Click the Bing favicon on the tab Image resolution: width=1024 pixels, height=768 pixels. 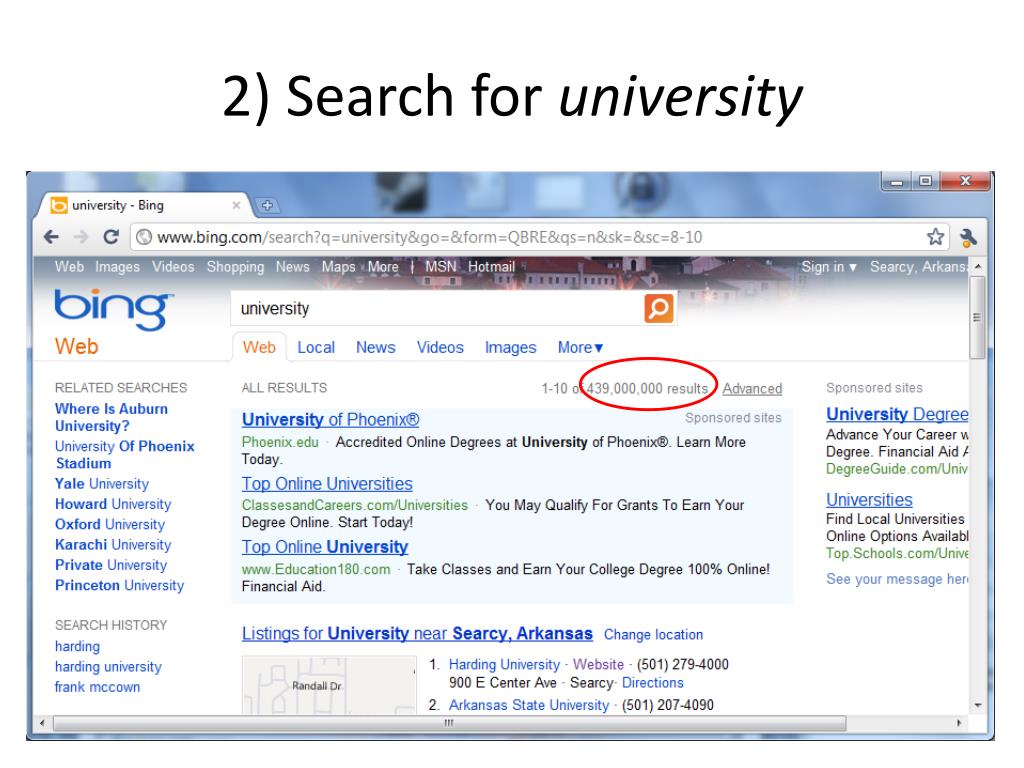(x=59, y=205)
